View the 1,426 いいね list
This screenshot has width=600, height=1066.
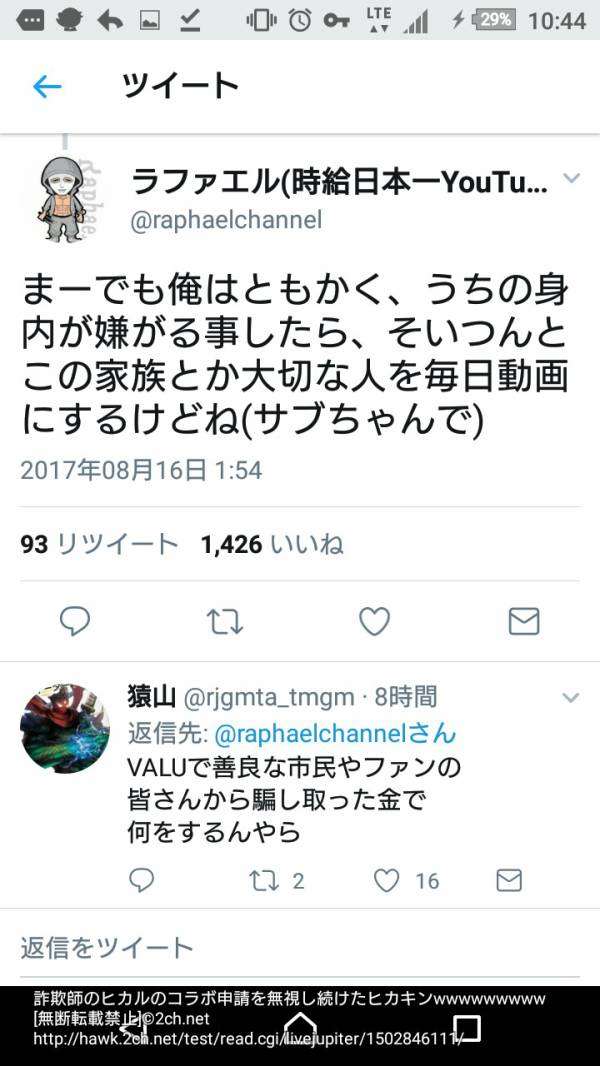click(x=272, y=545)
